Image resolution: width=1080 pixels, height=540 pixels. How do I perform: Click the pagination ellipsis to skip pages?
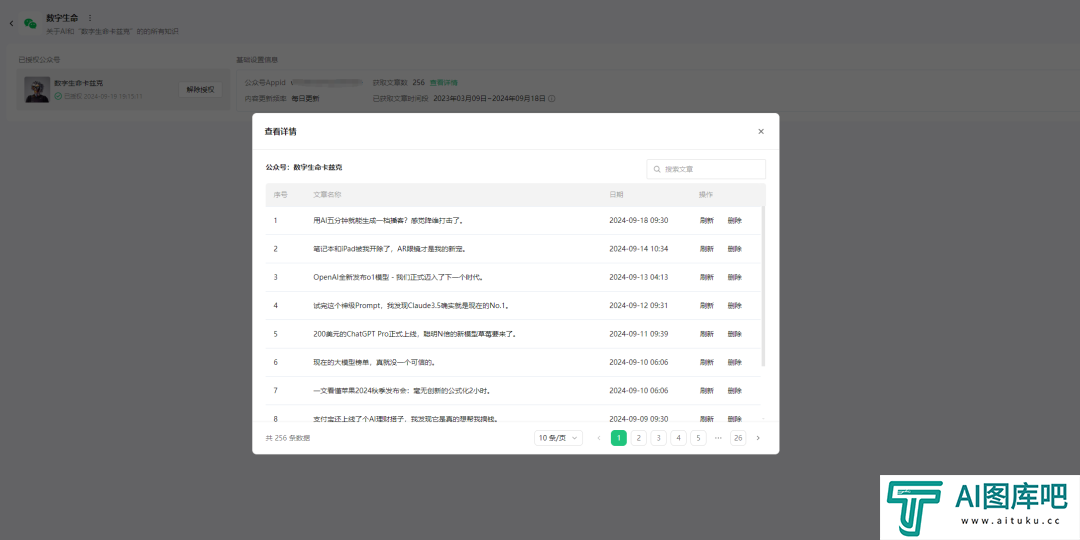coord(718,438)
